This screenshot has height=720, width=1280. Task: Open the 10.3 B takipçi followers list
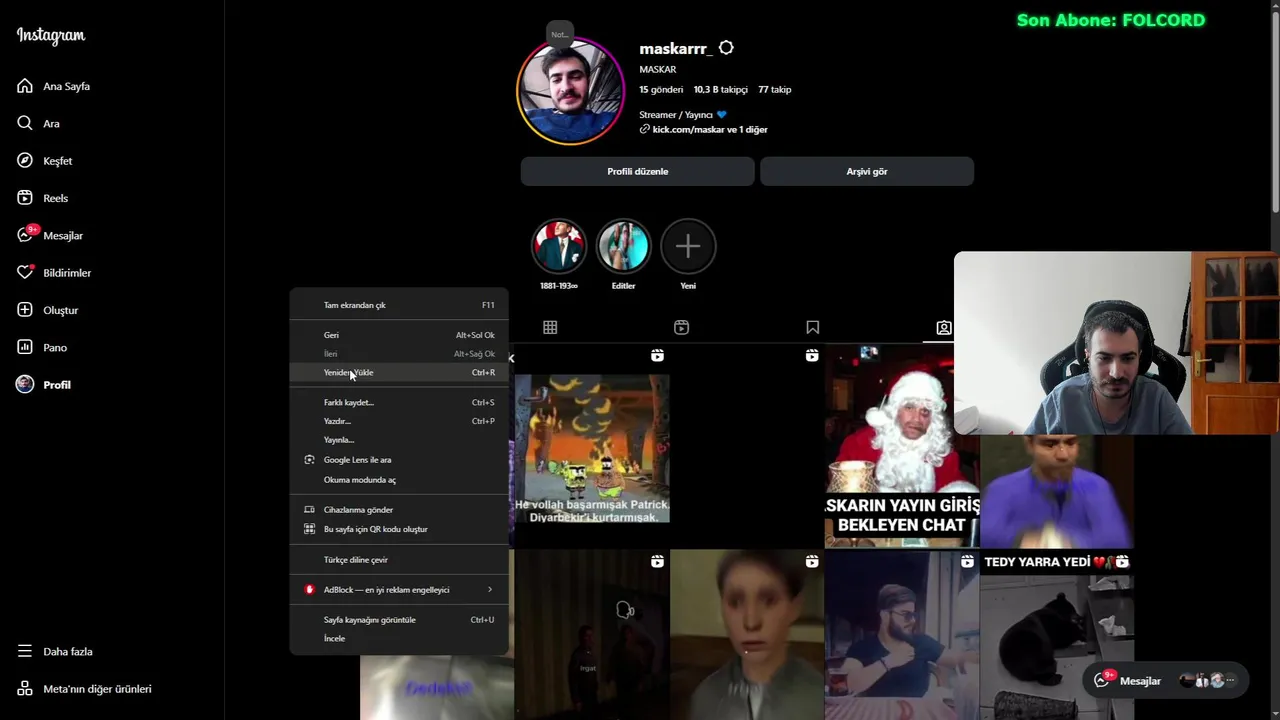(720, 89)
